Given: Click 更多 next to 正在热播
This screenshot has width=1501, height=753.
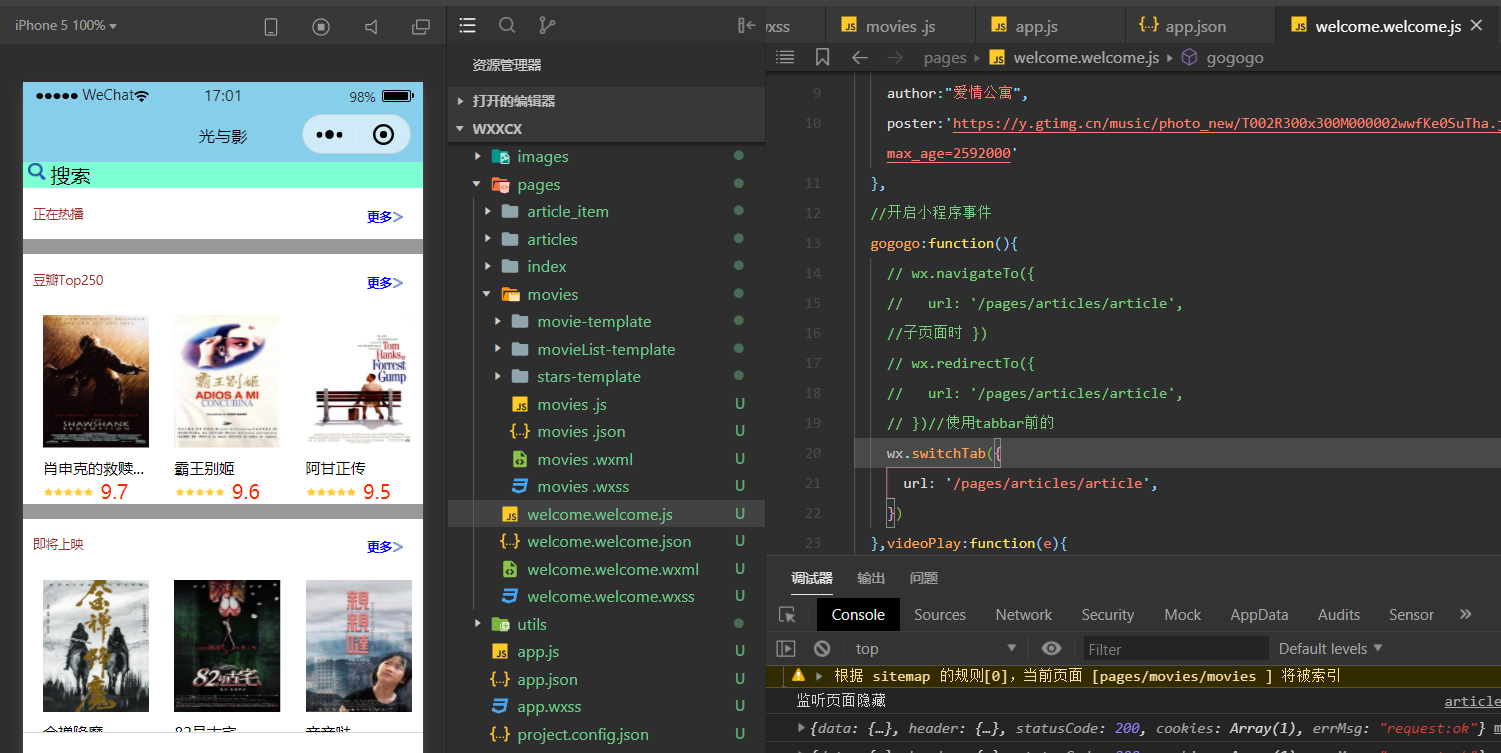Looking at the screenshot, I should pyautogui.click(x=385, y=217).
